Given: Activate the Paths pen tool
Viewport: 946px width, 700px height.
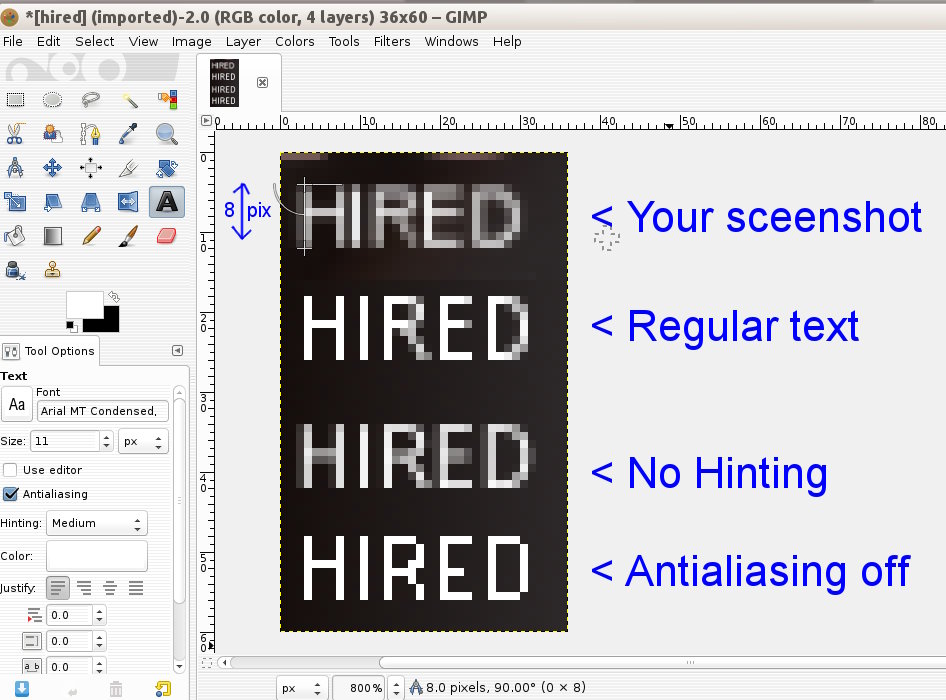Looking at the screenshot, I should pos(90,133).
